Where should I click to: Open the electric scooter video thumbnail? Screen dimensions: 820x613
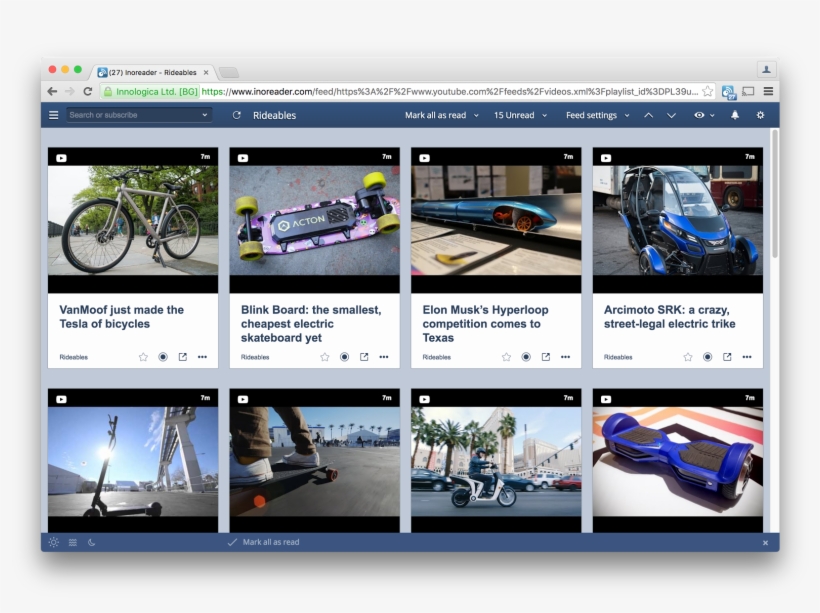coord(133,461)
